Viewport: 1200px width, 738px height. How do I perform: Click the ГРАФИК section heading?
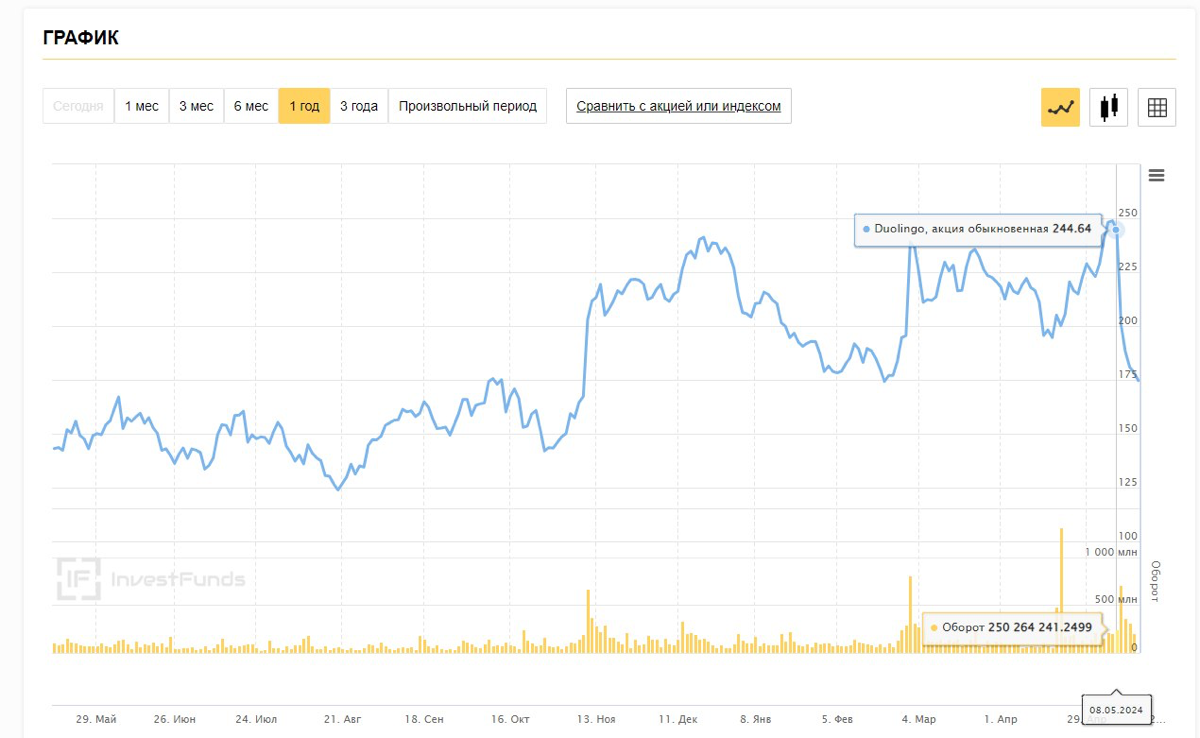coord(81,39)
